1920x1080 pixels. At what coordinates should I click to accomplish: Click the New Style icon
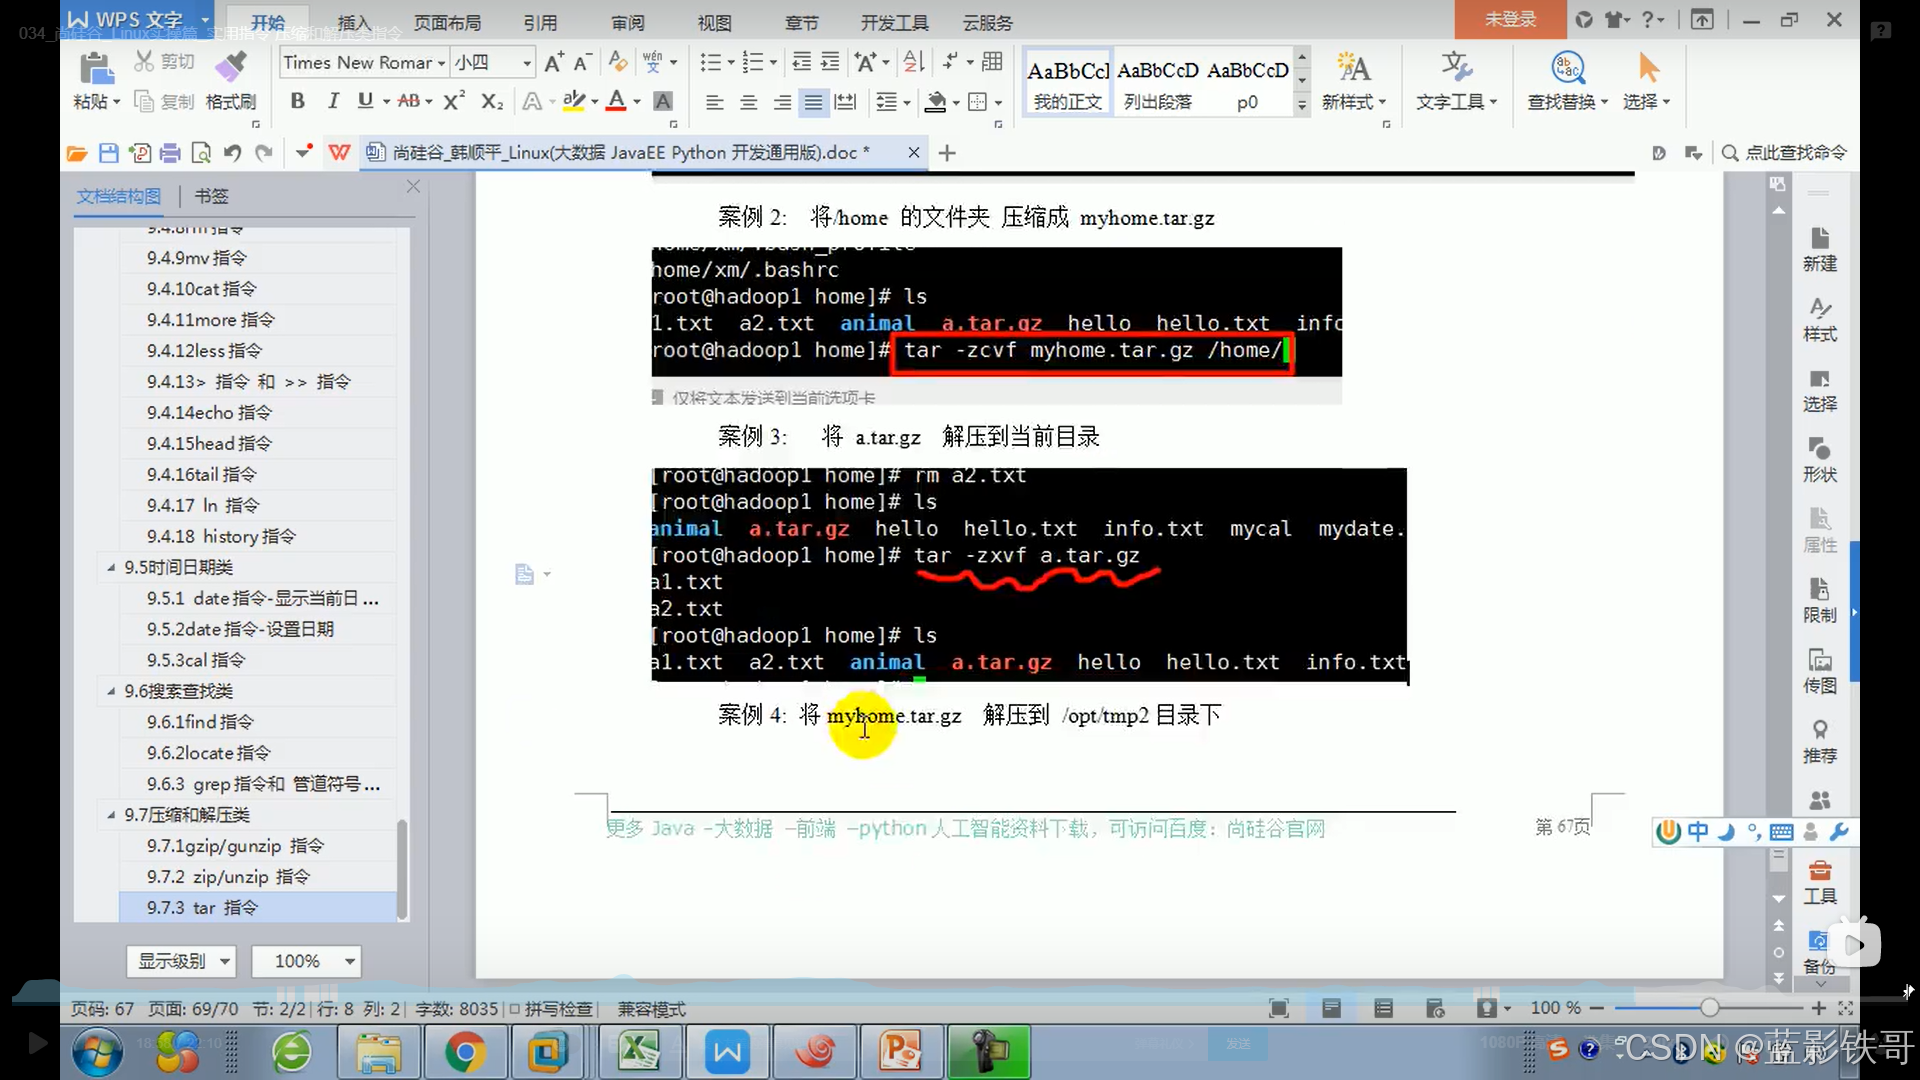(1353, 68)
